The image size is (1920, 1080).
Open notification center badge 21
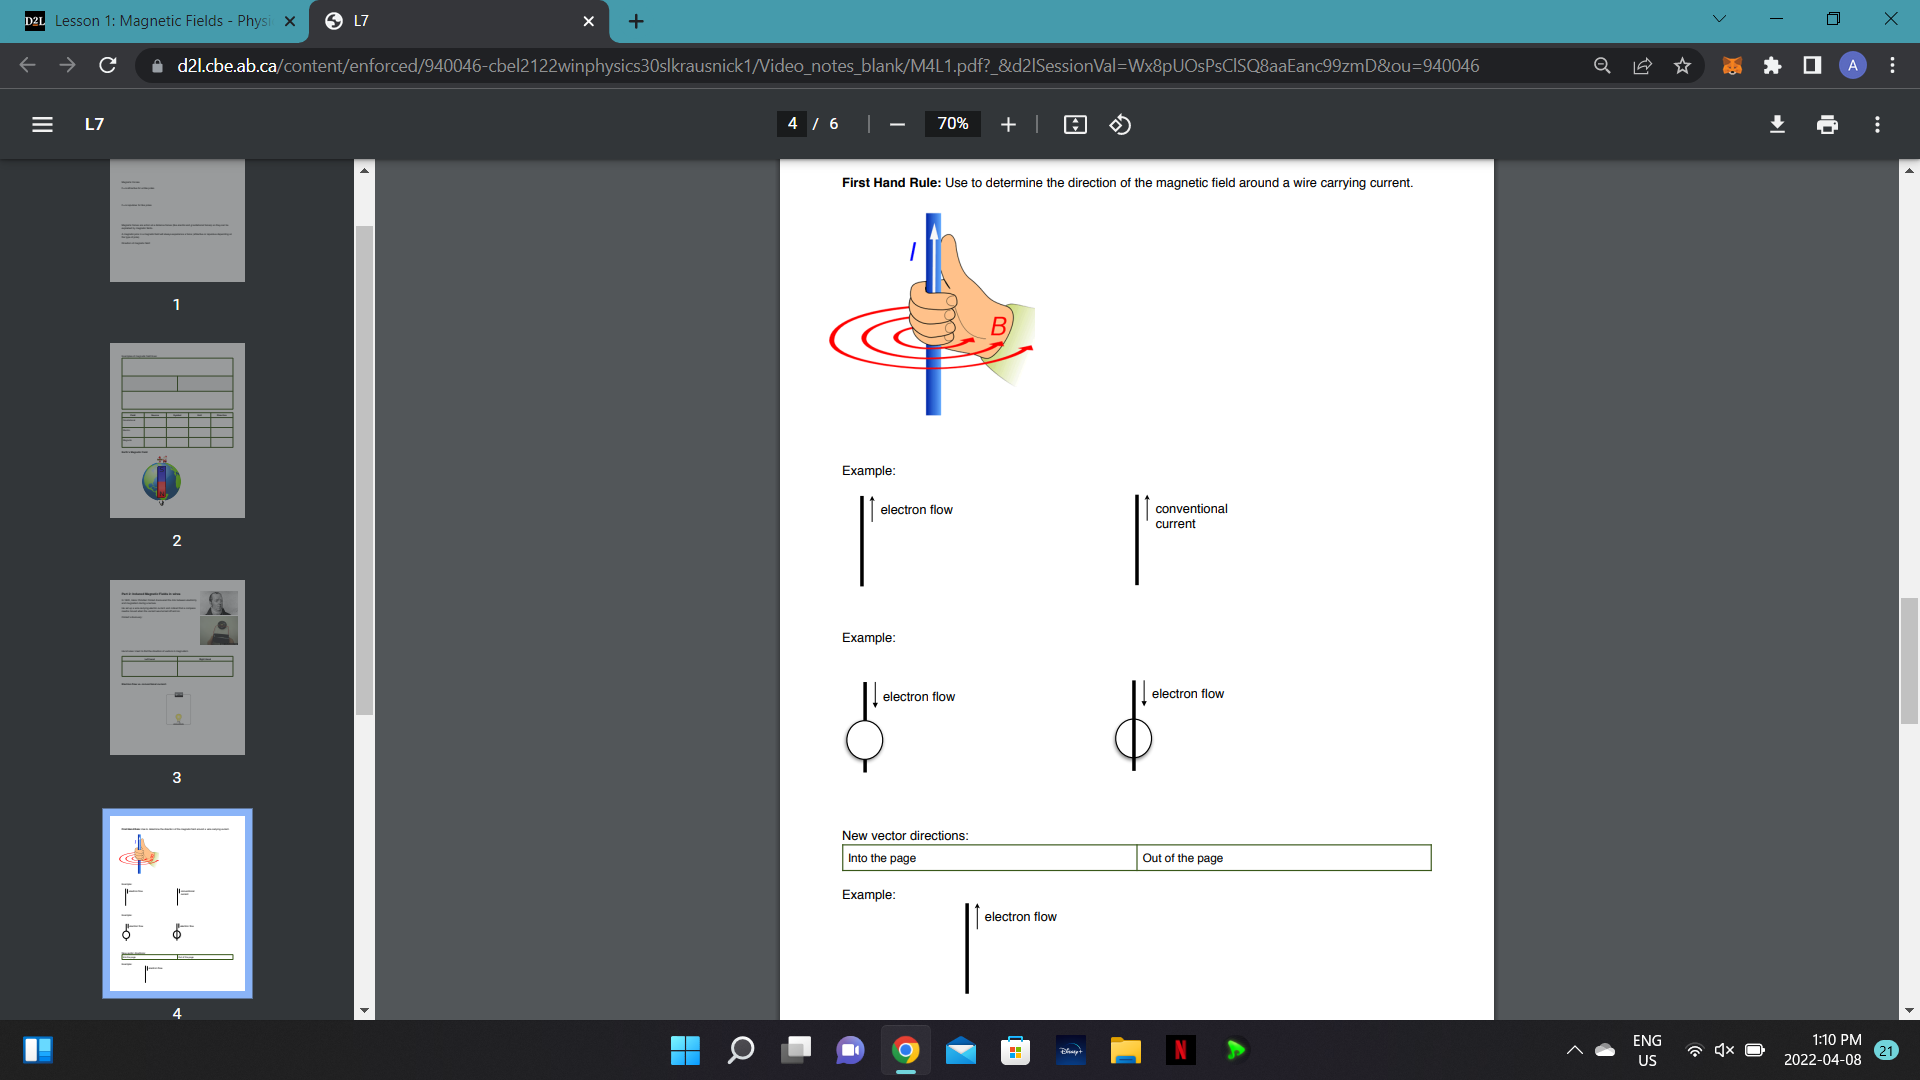pyautogui.click(x=1887, y=1050)
